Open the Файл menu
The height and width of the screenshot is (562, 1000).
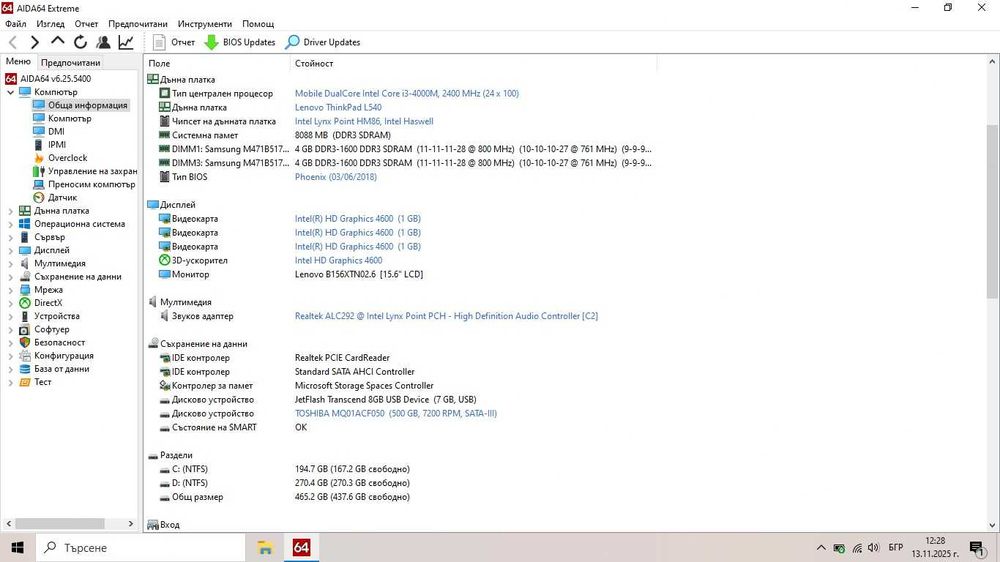[16, 24]
